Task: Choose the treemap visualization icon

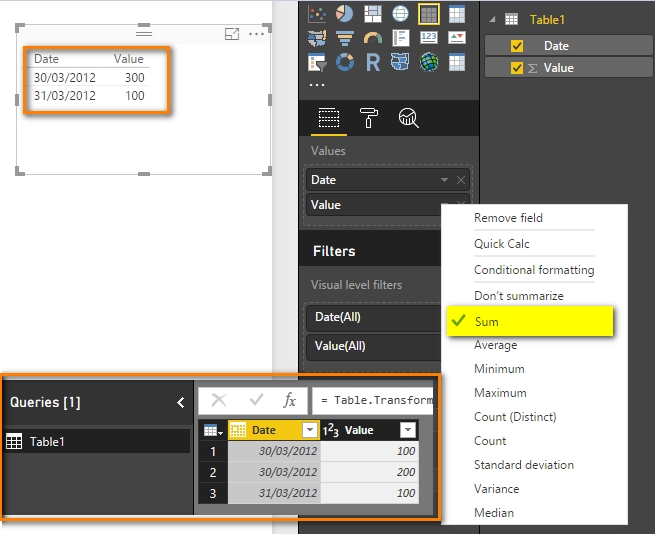Action: click(373, 14)
